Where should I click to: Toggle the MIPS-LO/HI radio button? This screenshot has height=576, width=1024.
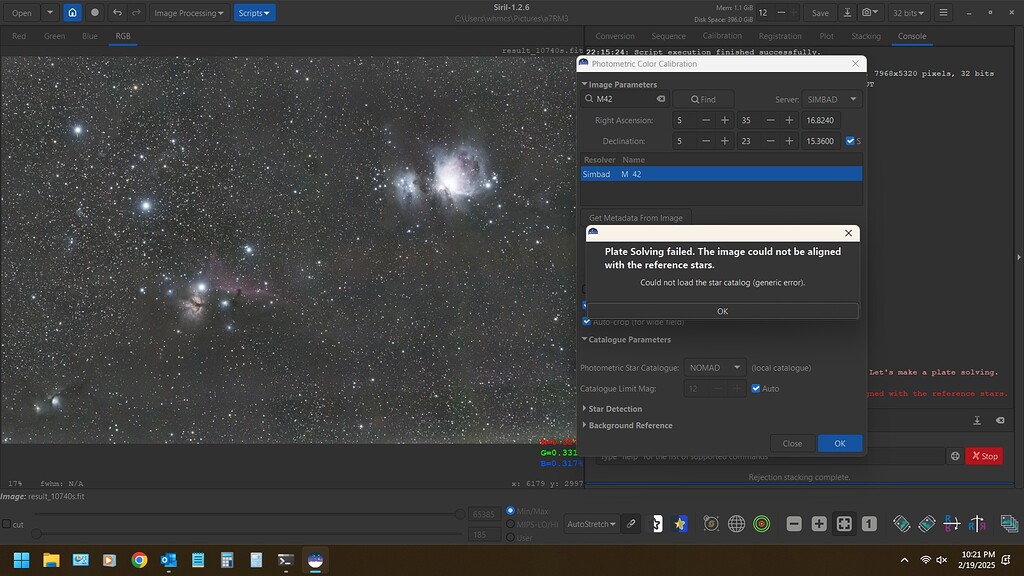click(510, 522)
